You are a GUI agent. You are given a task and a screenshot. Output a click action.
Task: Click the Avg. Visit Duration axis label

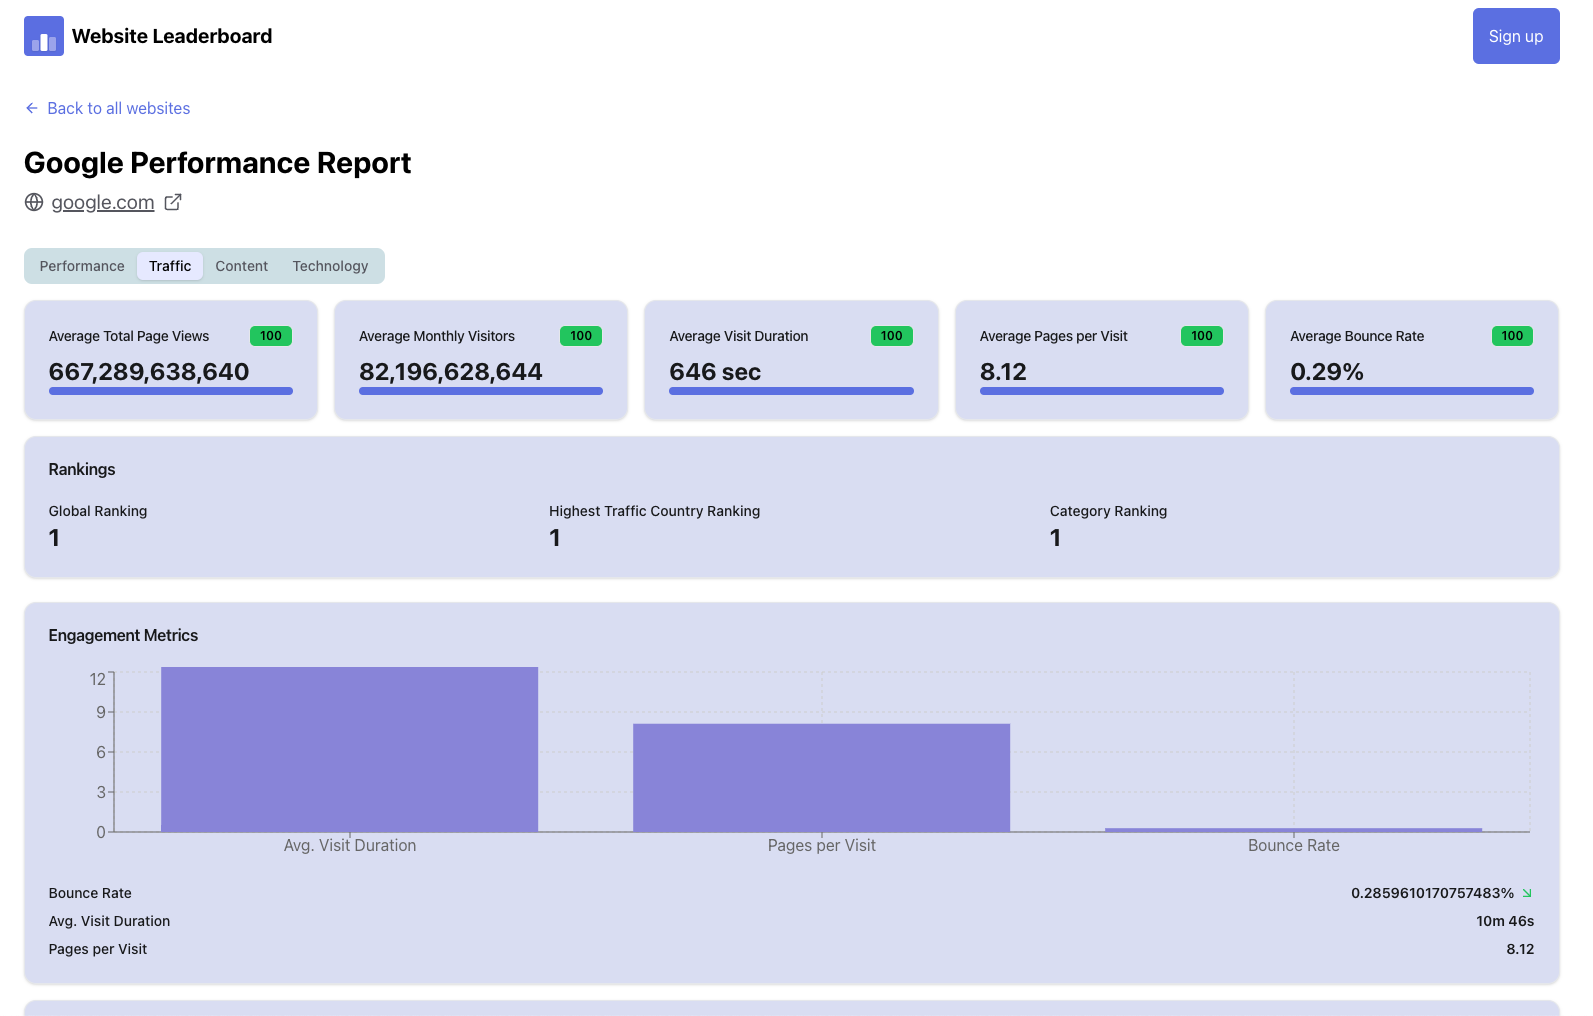[350, 845]
